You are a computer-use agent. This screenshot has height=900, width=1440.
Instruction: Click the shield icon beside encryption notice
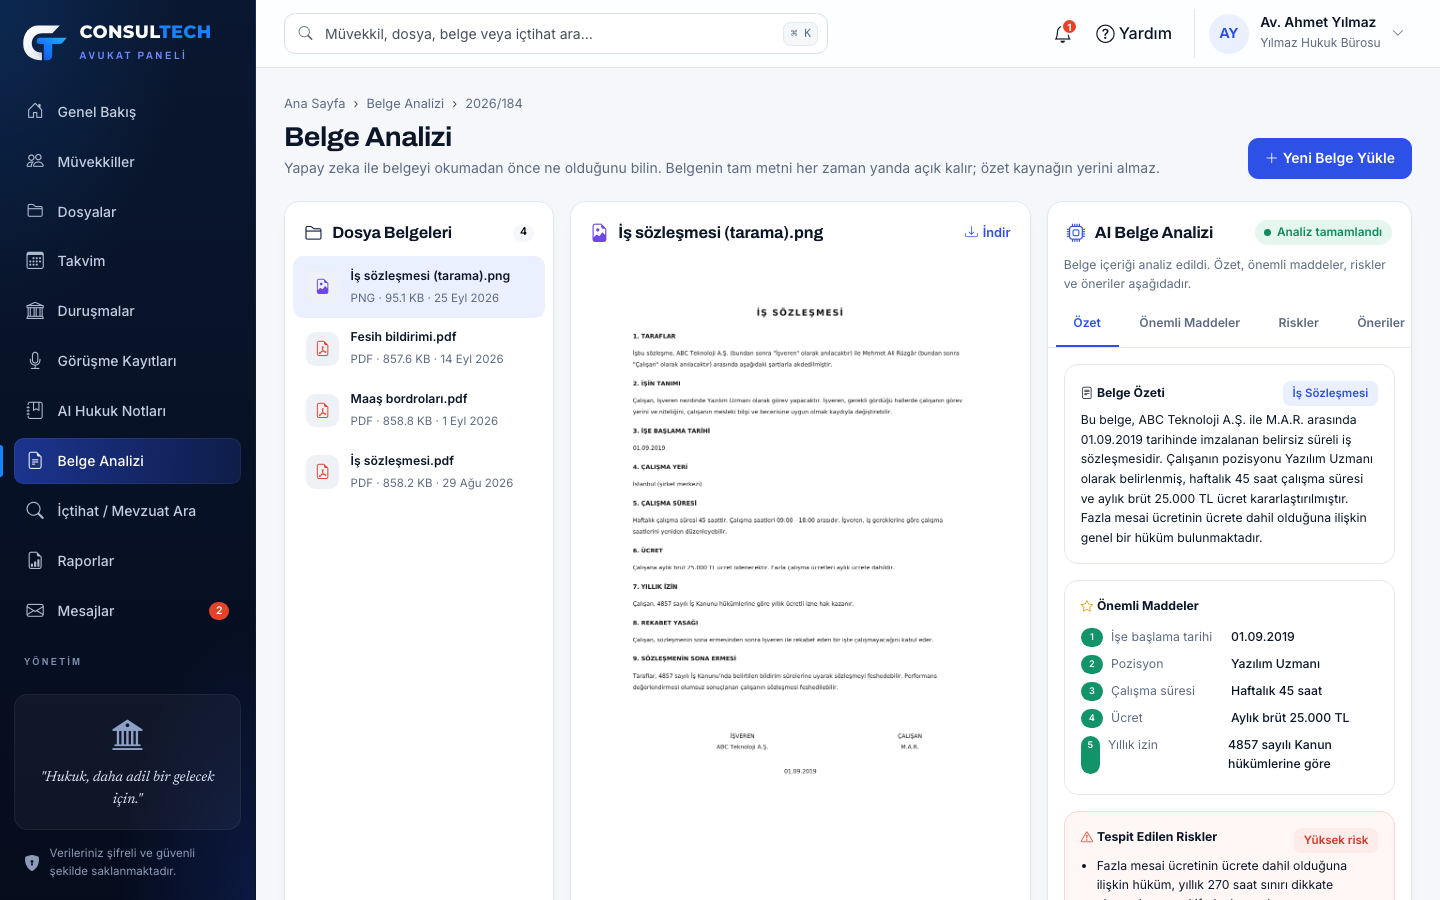tap(32, 862)
